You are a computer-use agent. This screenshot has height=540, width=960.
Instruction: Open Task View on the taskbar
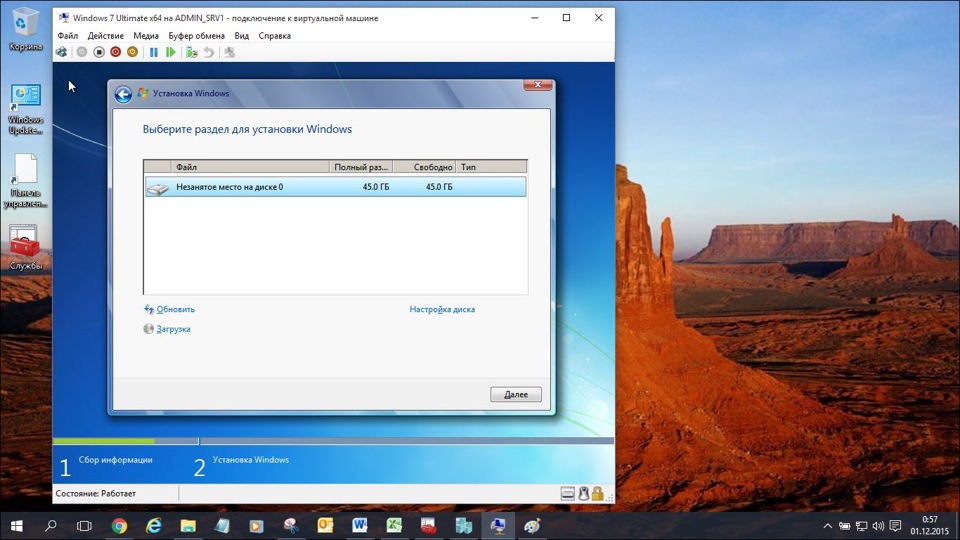84,526
